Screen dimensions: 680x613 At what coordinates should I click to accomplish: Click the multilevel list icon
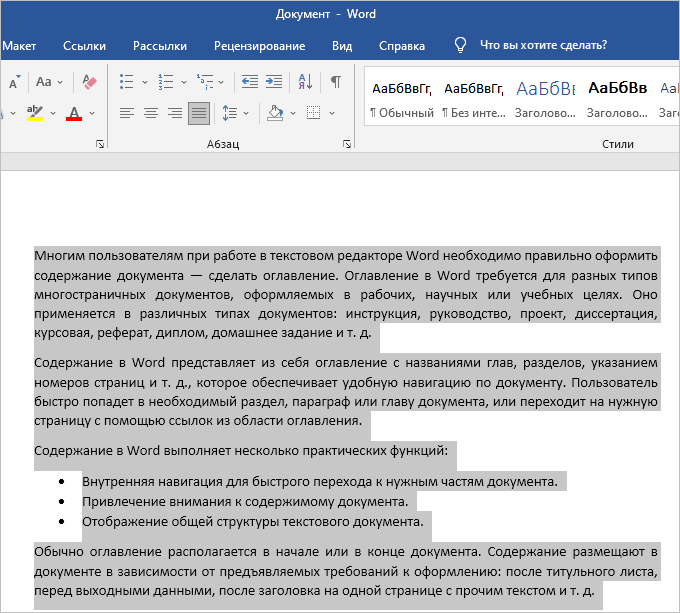point(205,82)
